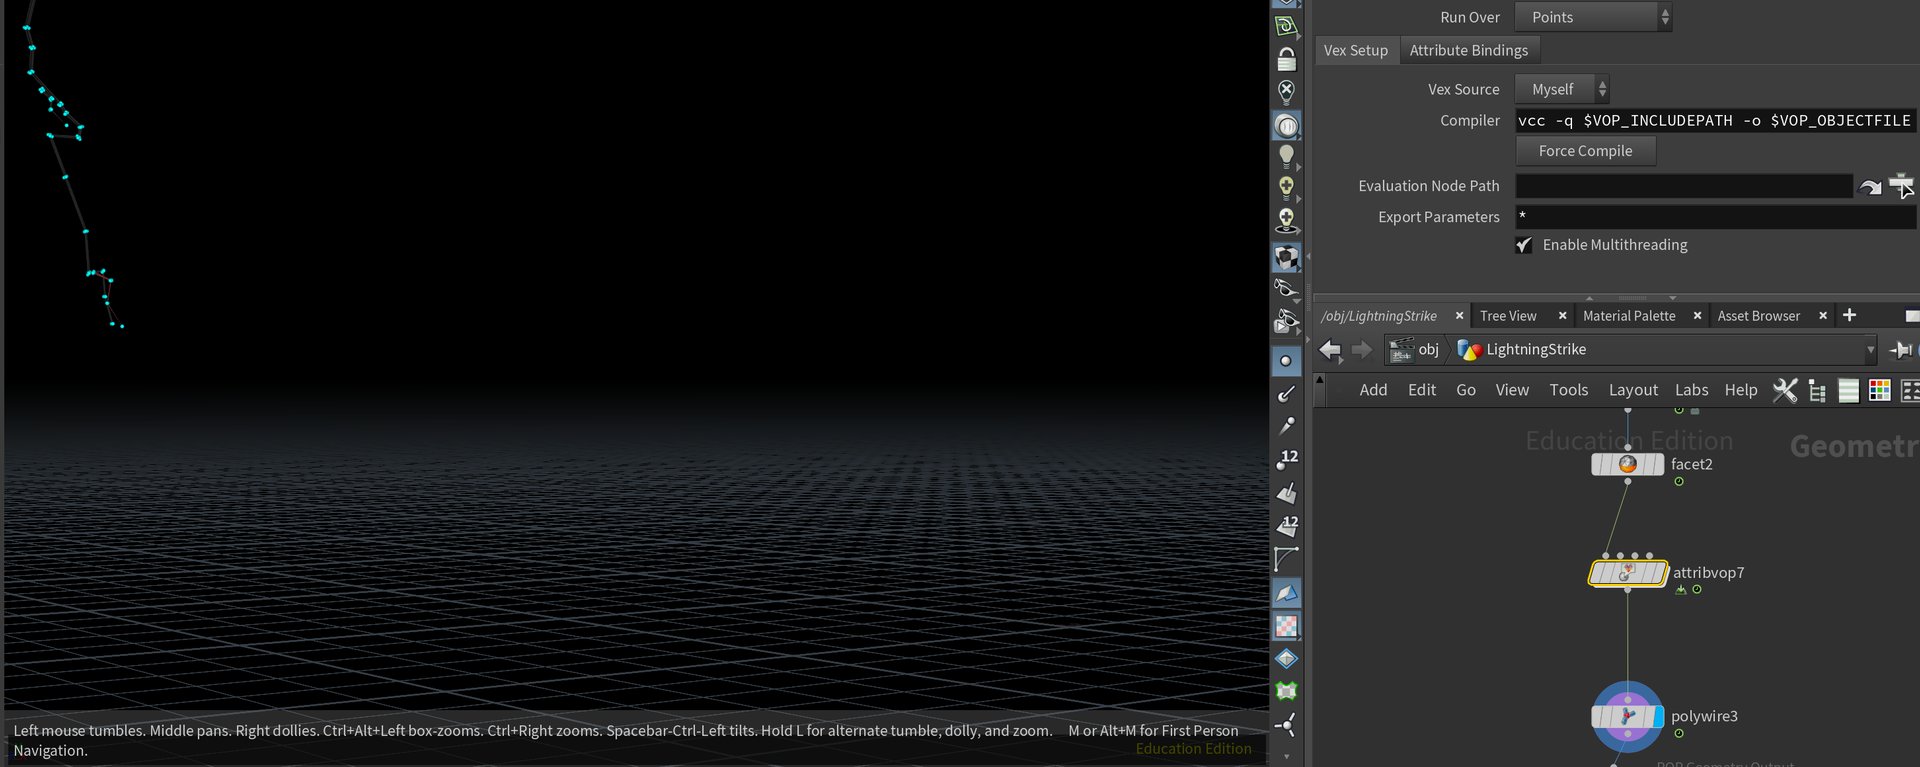
Task: Click the light bulb display icon
Action: [1286, 156]
